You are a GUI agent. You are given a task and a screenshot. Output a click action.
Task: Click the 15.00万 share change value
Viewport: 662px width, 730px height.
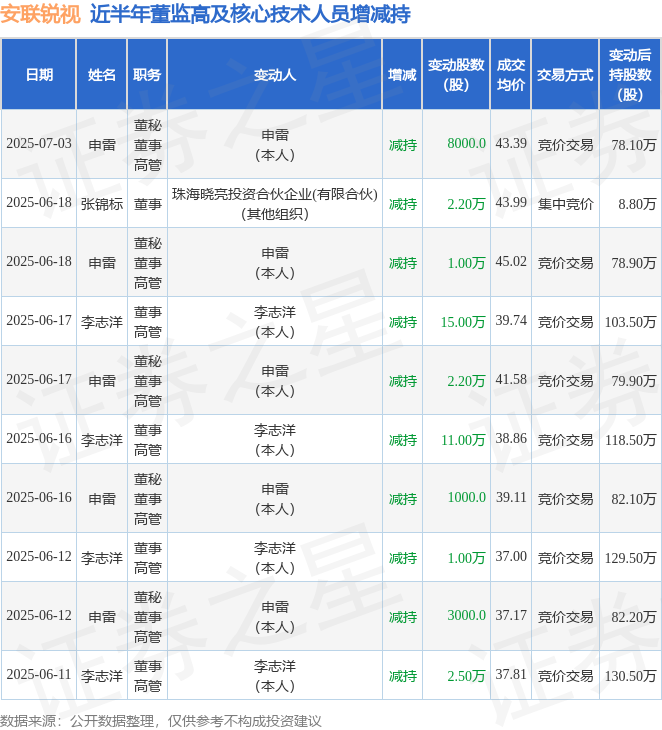463,322
